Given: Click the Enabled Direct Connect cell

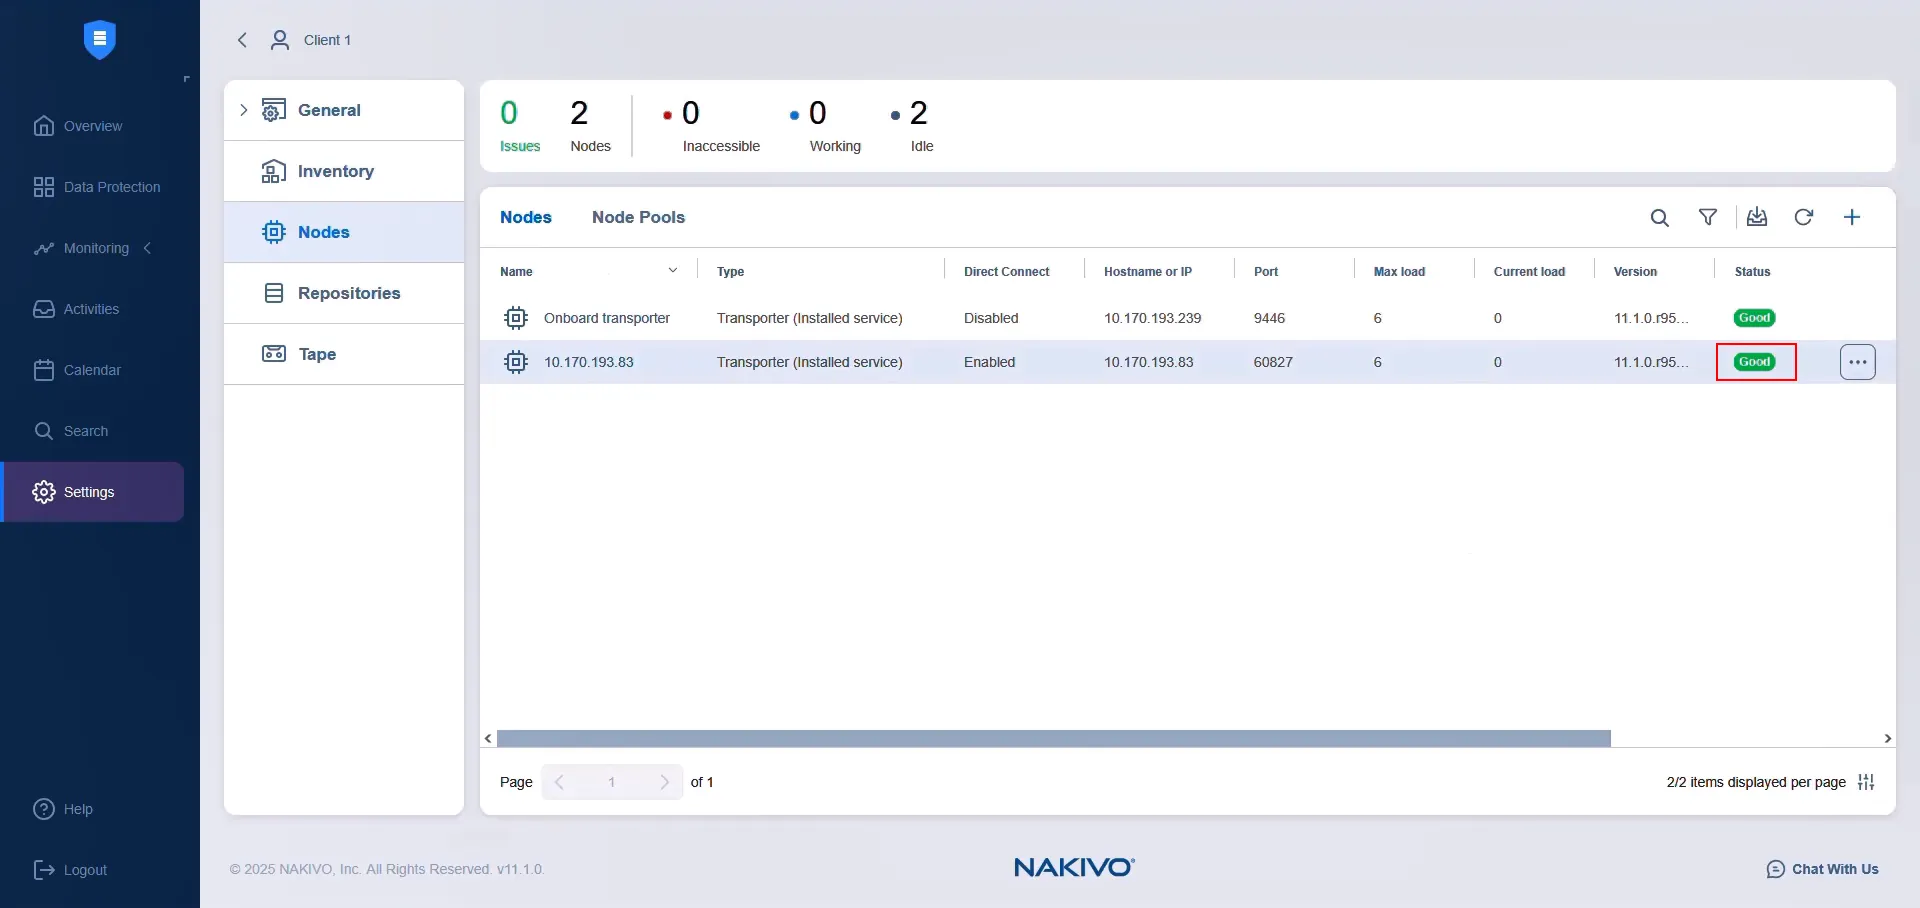Looking at the screenshot, I should click(989, 362).
